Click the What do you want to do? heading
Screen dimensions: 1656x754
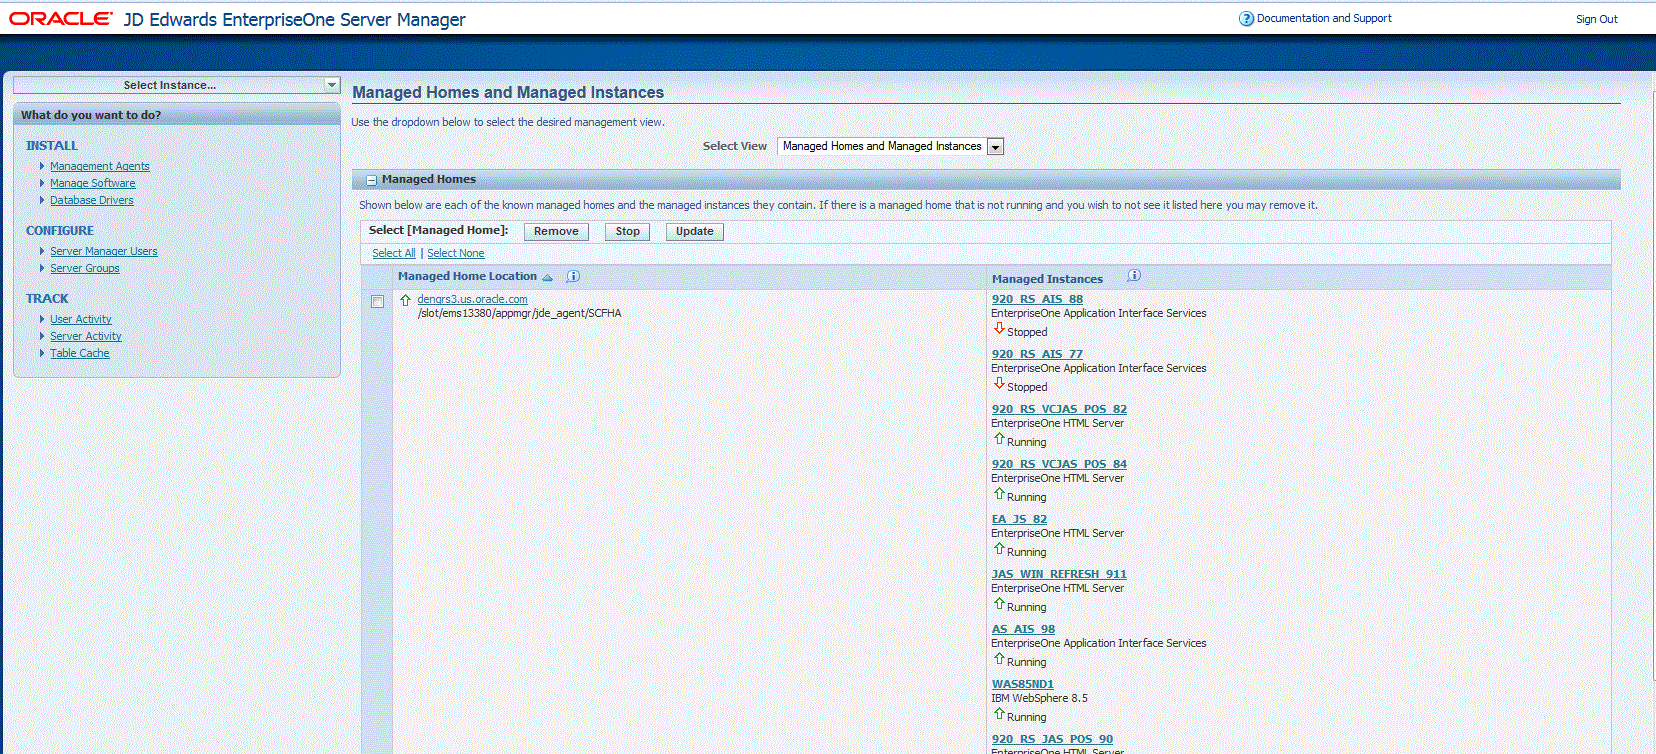(x=91, y=115)
